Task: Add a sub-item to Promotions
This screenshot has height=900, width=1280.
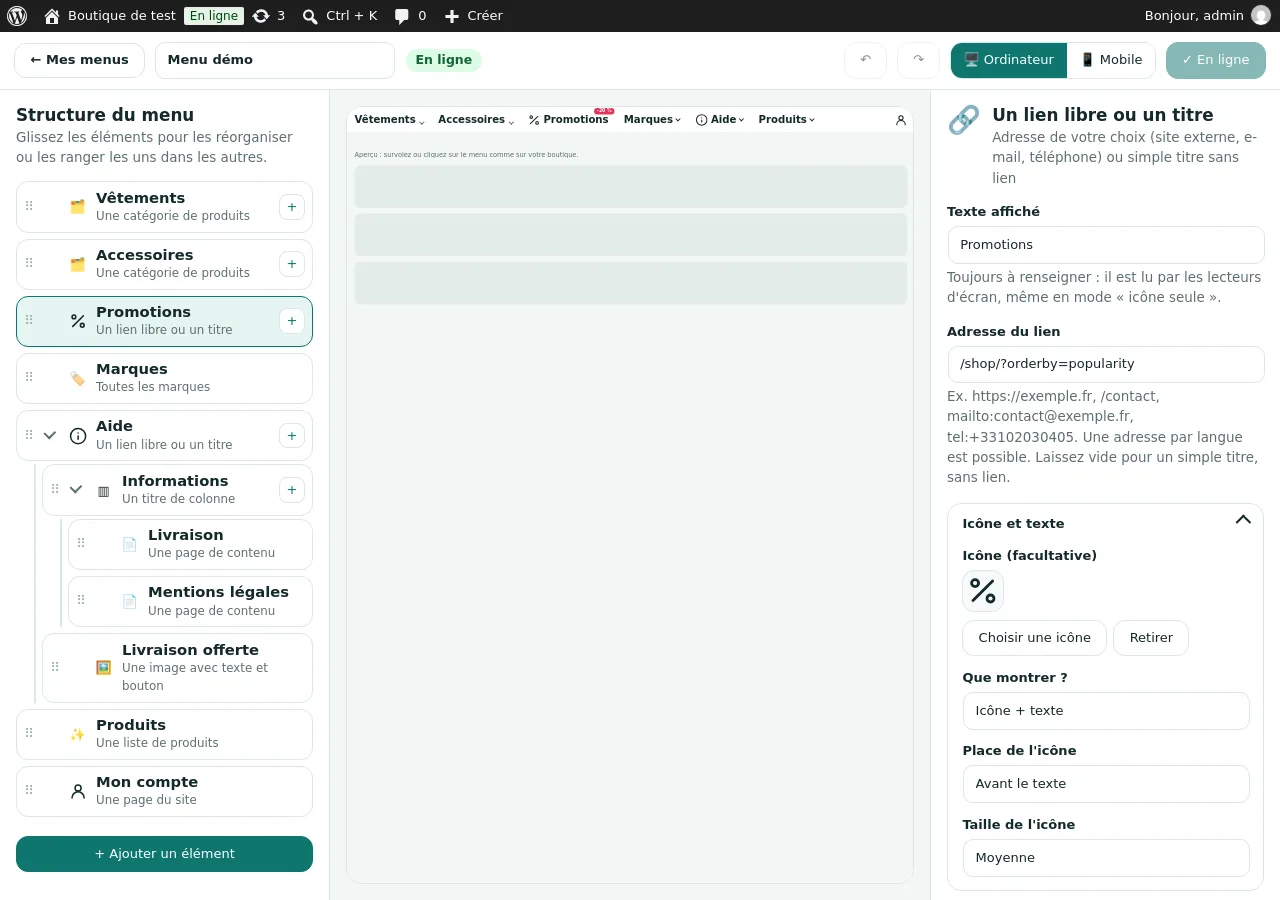Action: pyautogui.click(x=292, y=321)
